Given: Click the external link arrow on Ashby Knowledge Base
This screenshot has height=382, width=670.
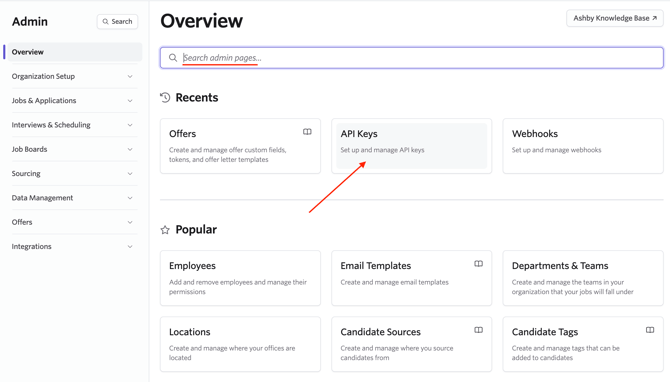Looking at the screenshot, I should coord(654,18).
